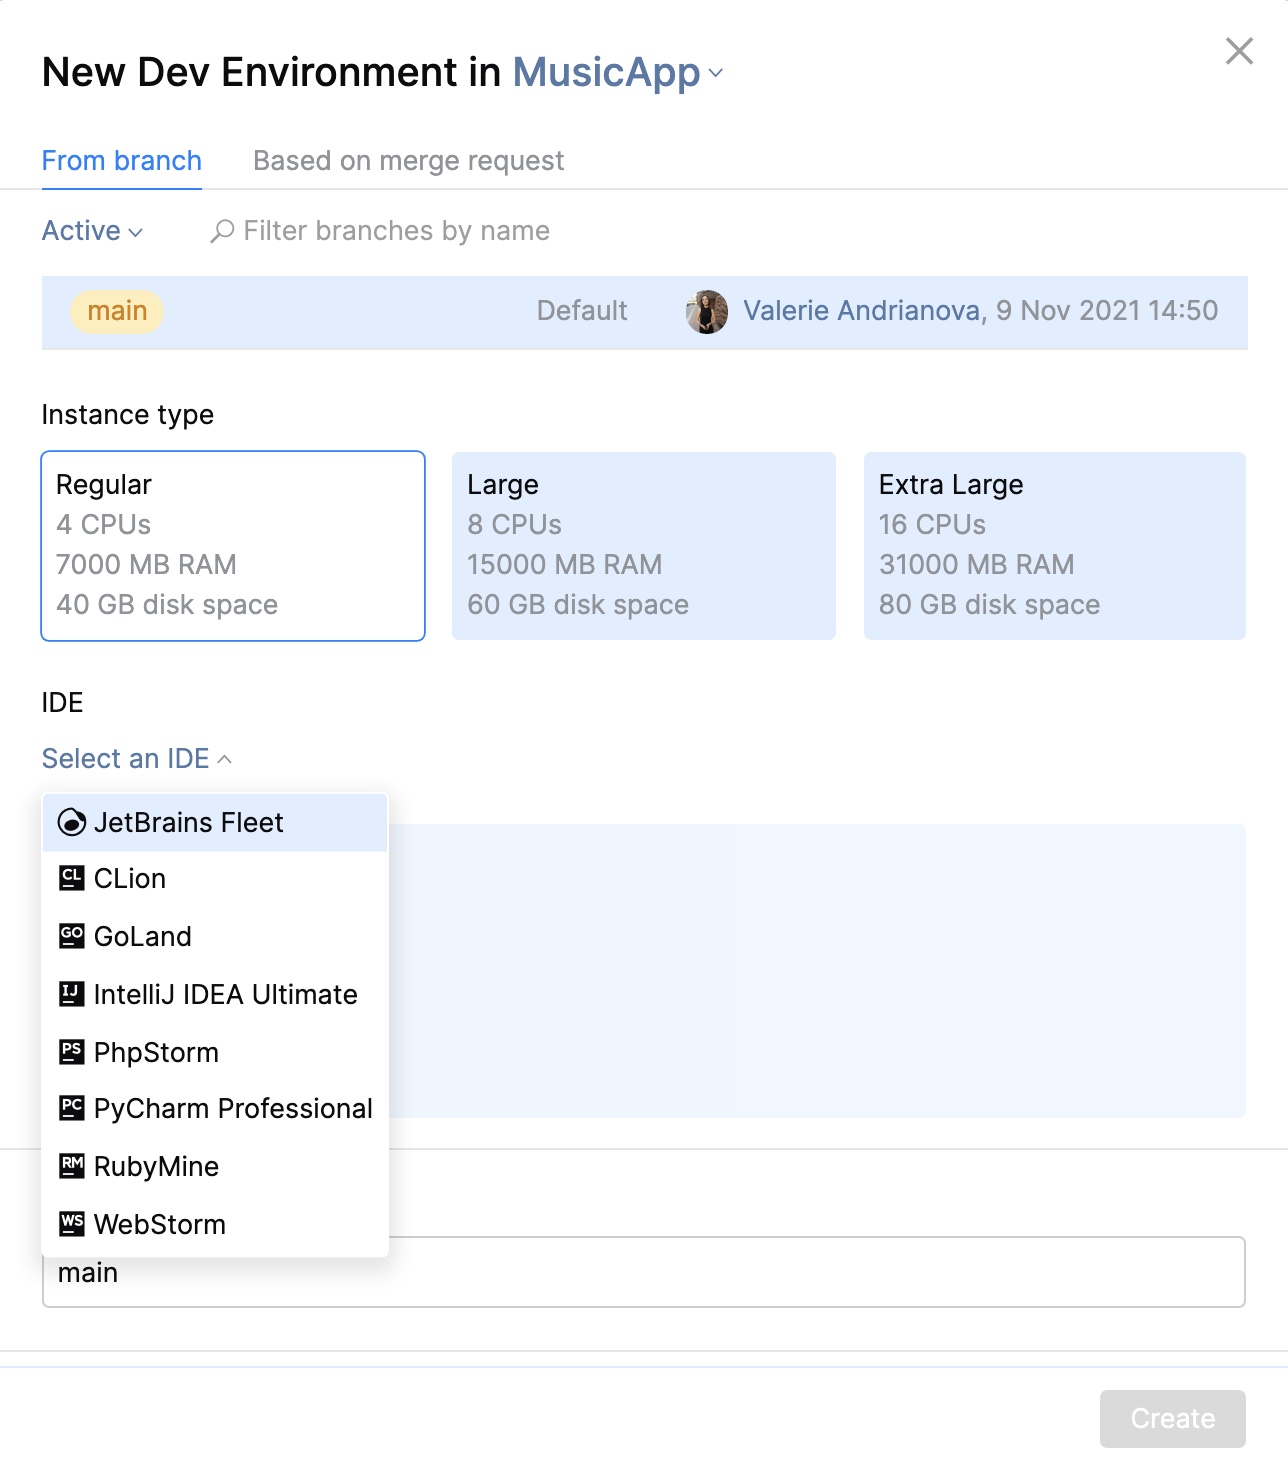The image size is (1288, 1468).
Task: Focus the Filter branches by name field
Action: coord(396,231)
